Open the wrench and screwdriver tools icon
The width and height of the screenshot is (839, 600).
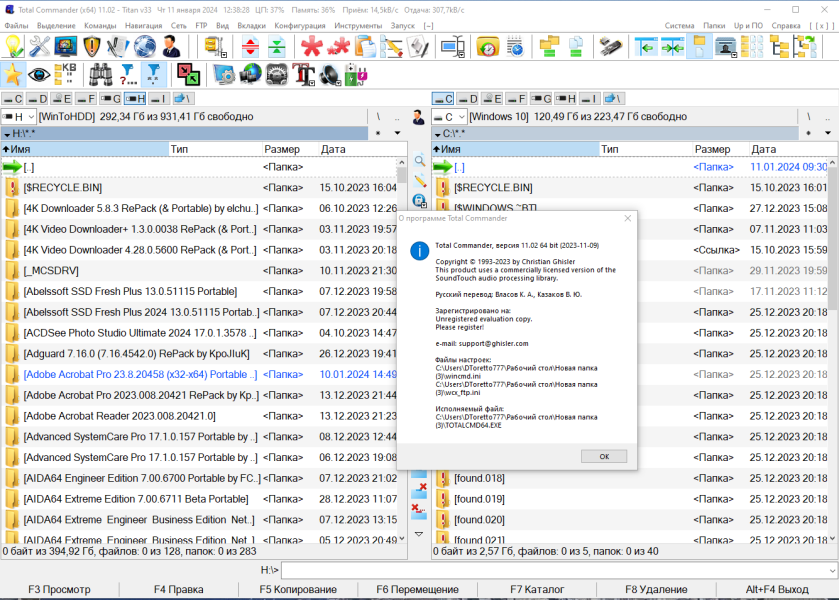(x=40, y=47)
